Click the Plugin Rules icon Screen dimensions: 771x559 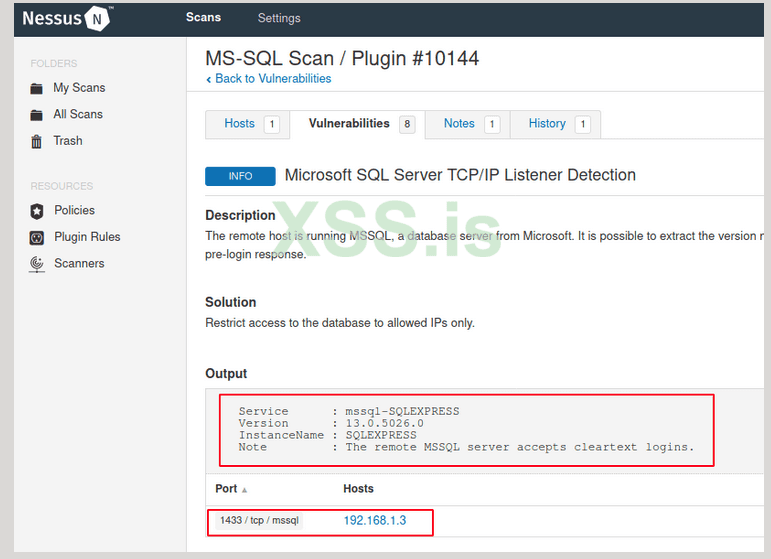pyautogui.click(x=36, y=238)
